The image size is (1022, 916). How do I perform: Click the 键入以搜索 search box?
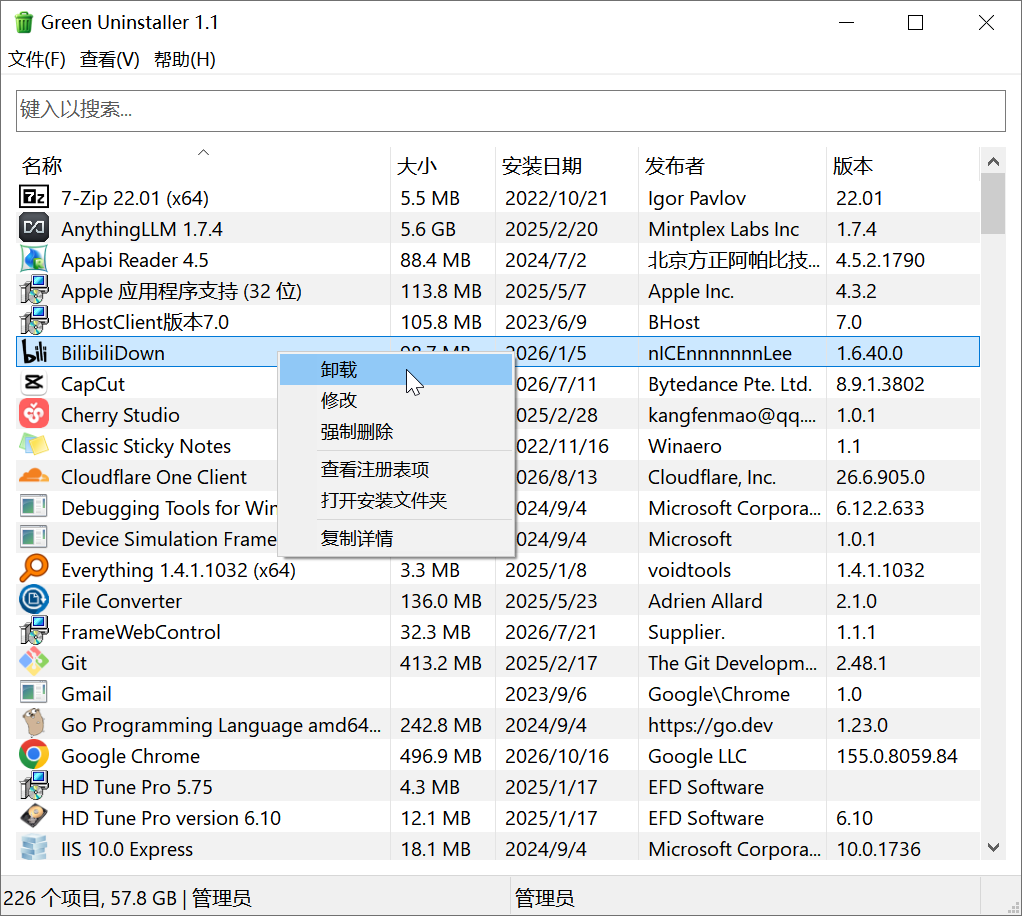[x=511, y=110]
